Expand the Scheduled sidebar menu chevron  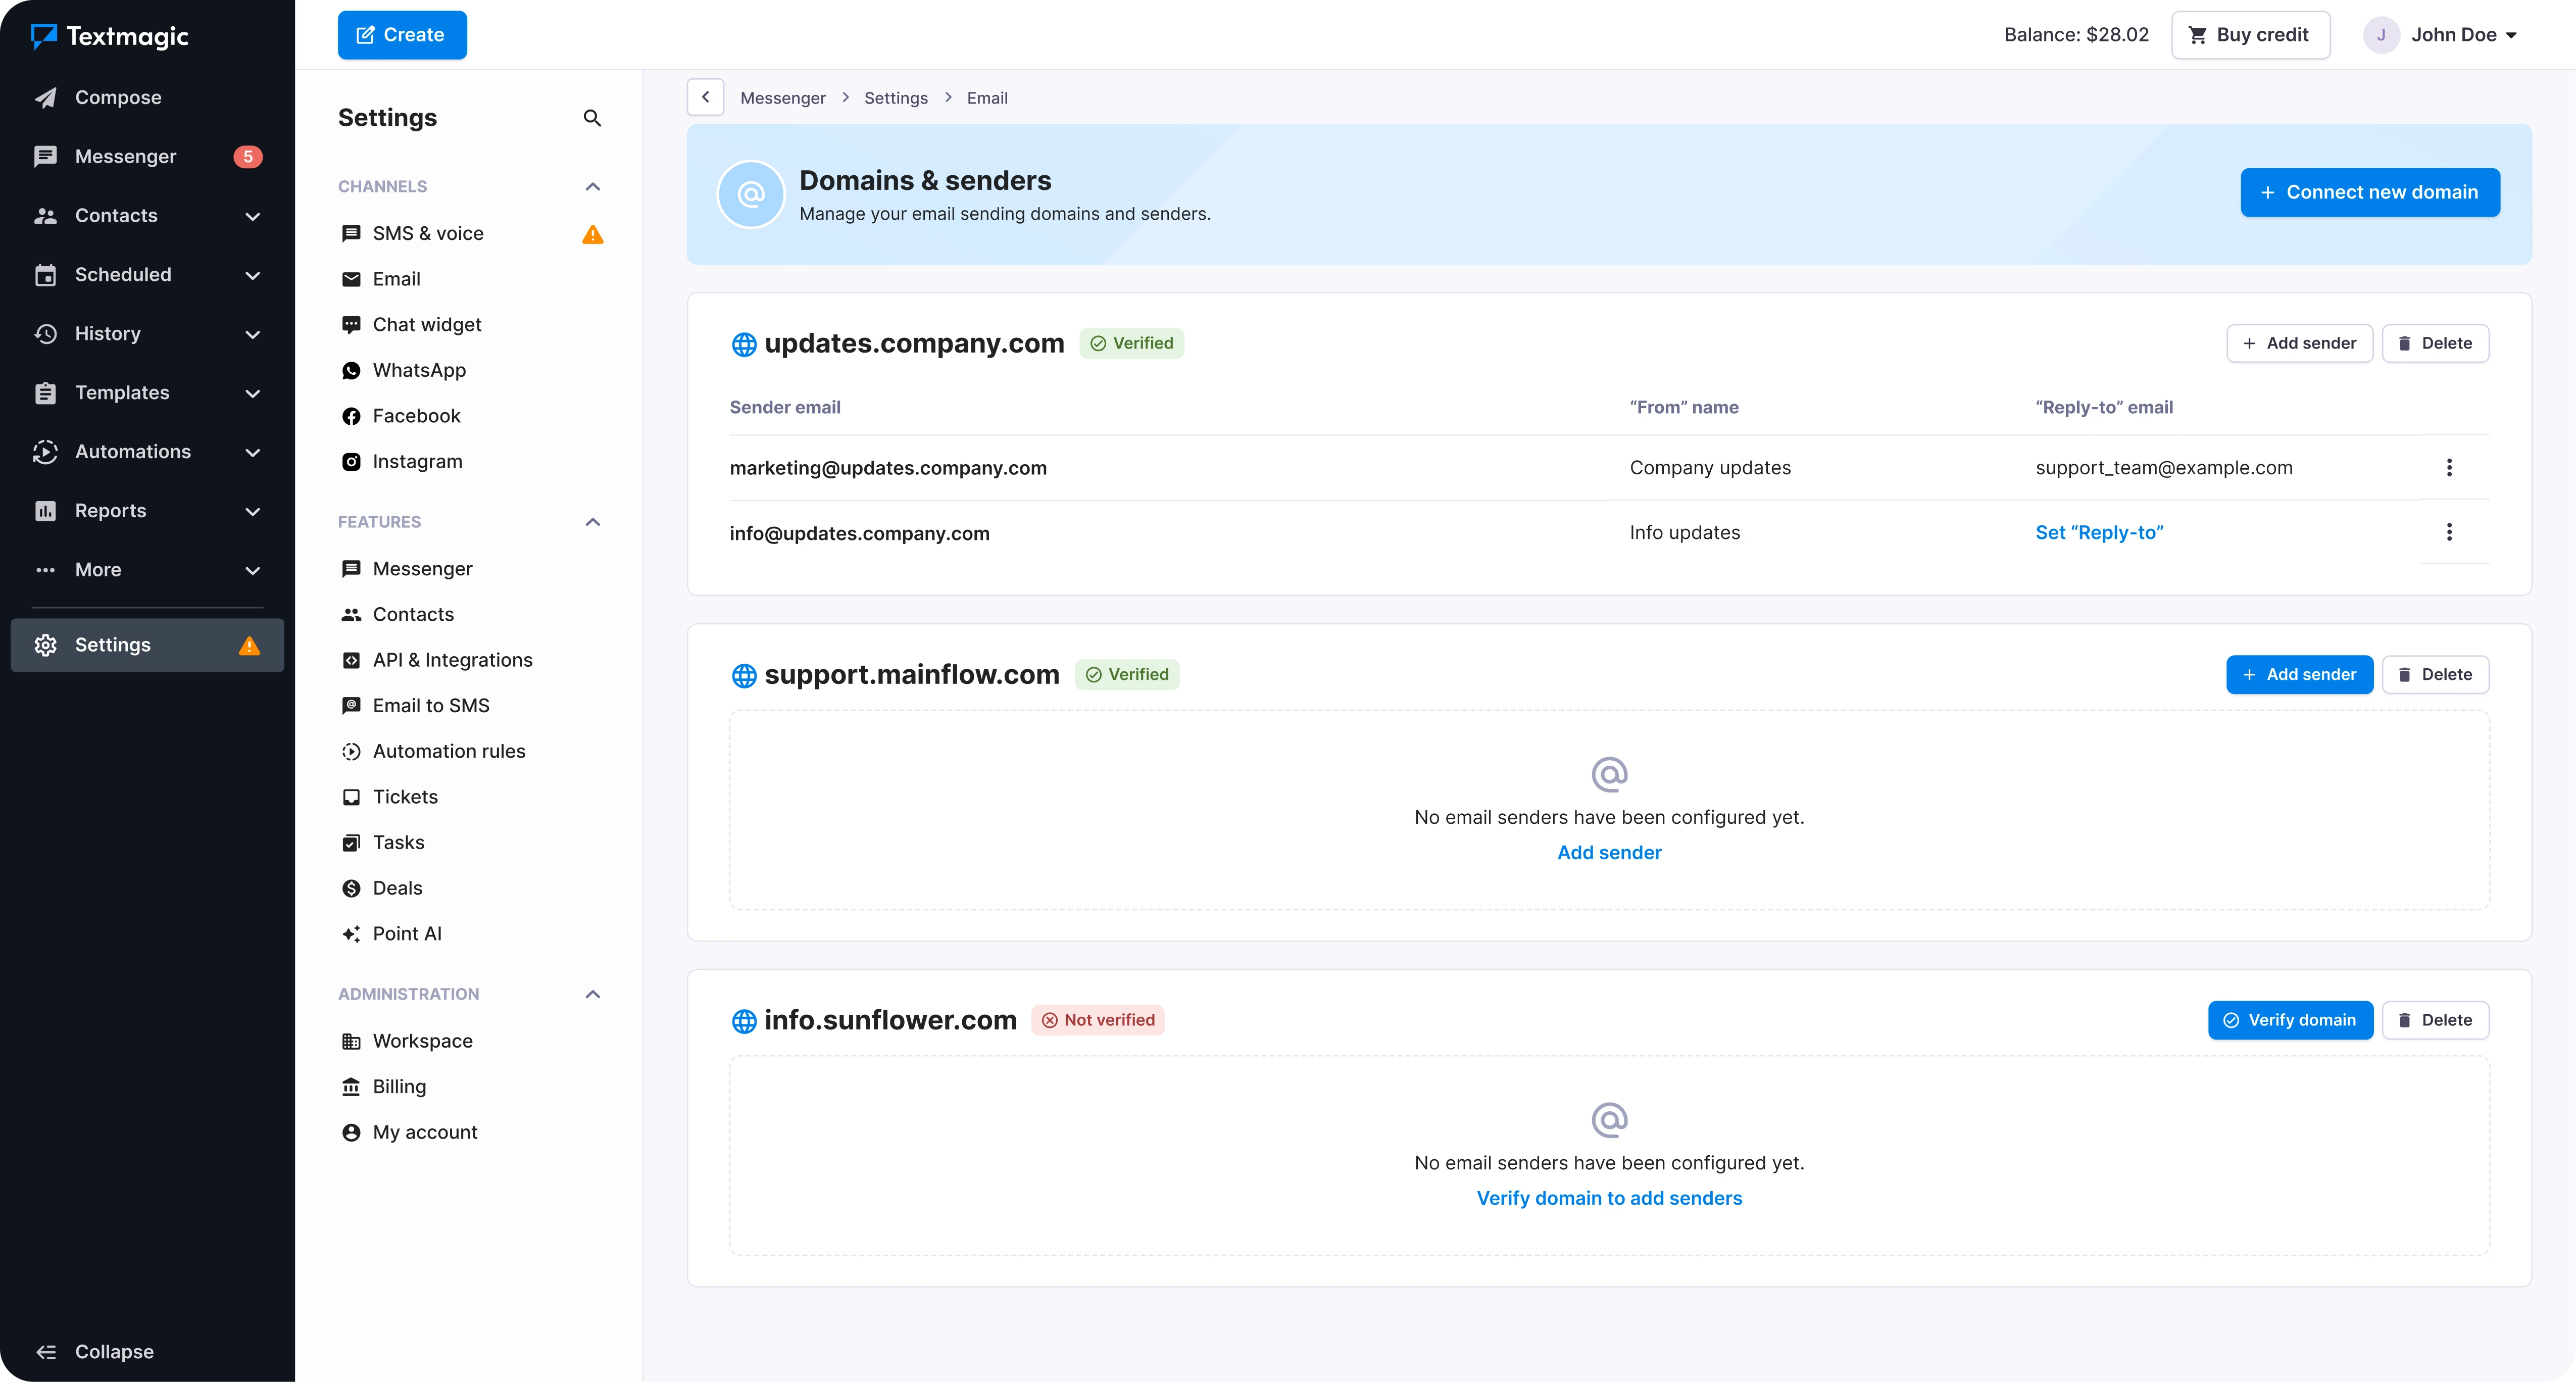click(x=253, y=275)
